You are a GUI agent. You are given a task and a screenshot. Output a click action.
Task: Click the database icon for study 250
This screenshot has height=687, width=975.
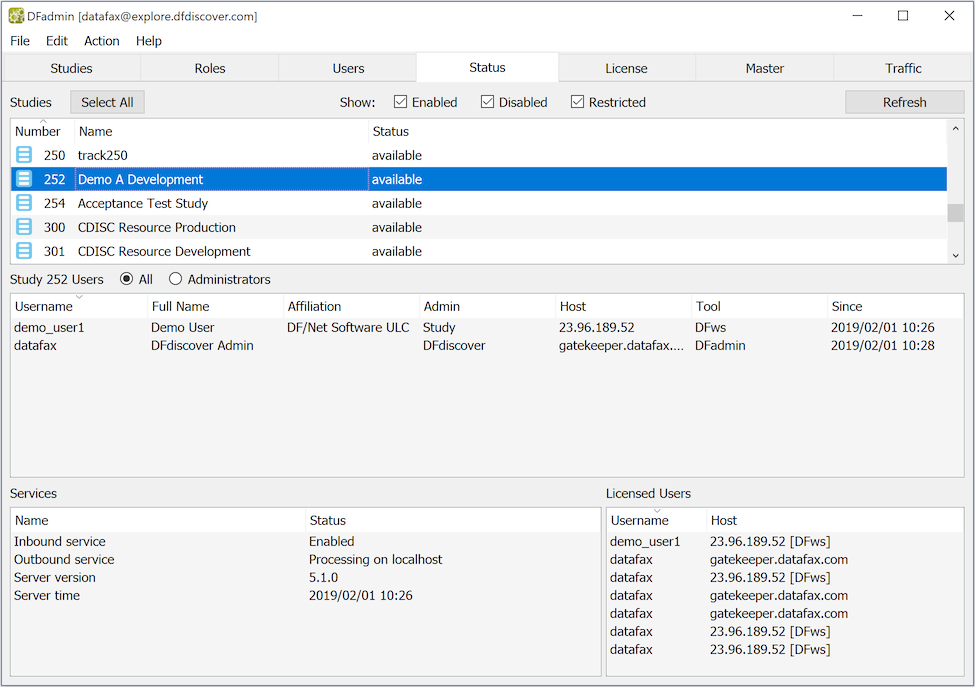click(24, 155)
